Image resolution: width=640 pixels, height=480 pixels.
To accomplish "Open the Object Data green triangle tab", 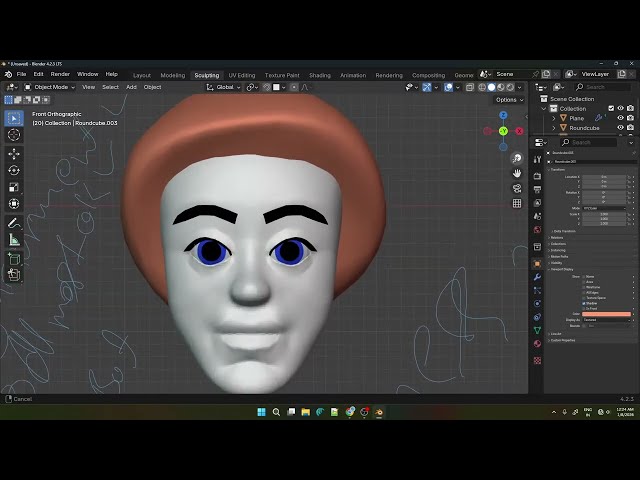I will point(537,330).
